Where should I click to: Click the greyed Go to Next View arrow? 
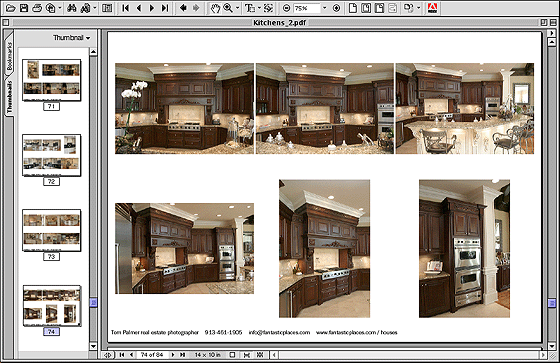[x=196, y=8]
